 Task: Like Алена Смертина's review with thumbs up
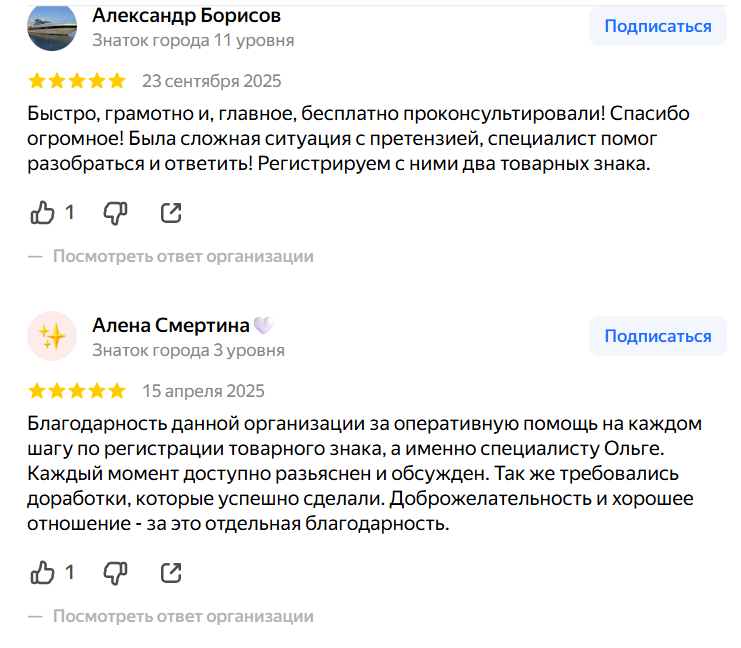coord(43,572)
